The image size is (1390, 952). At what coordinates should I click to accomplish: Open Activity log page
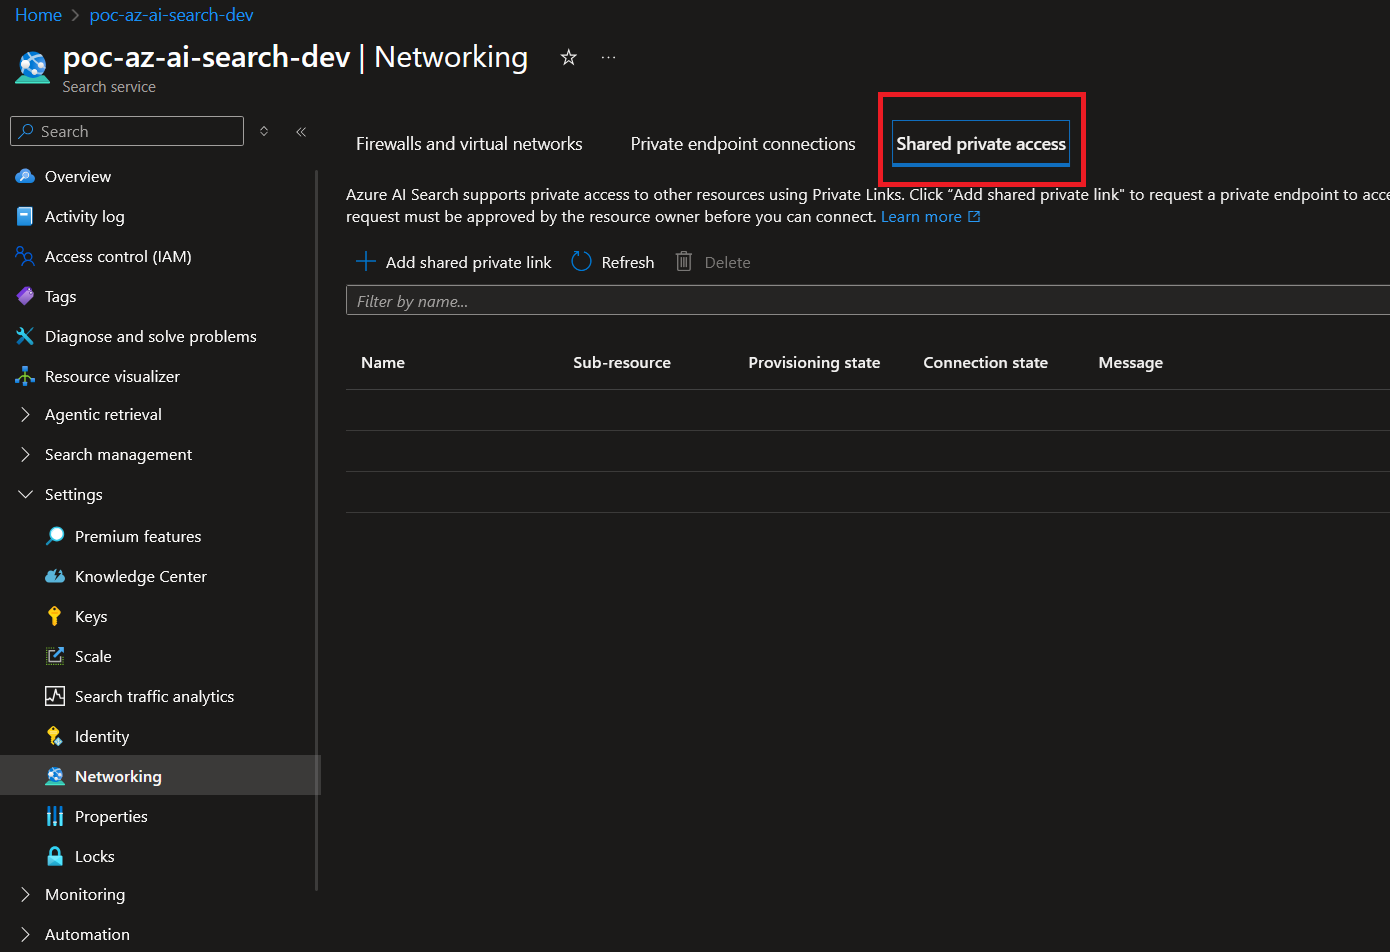click(85, 216)
